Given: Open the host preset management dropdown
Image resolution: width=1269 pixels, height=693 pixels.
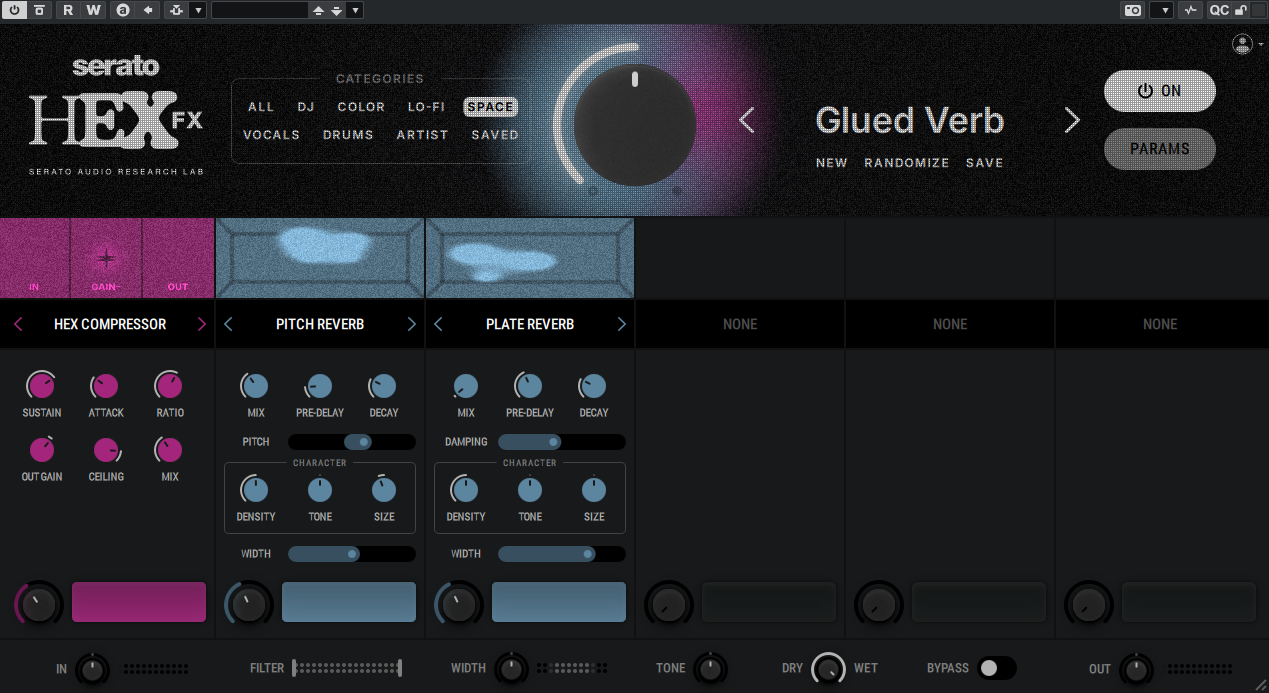Looking at the screenshot, I should coord(355,10).
